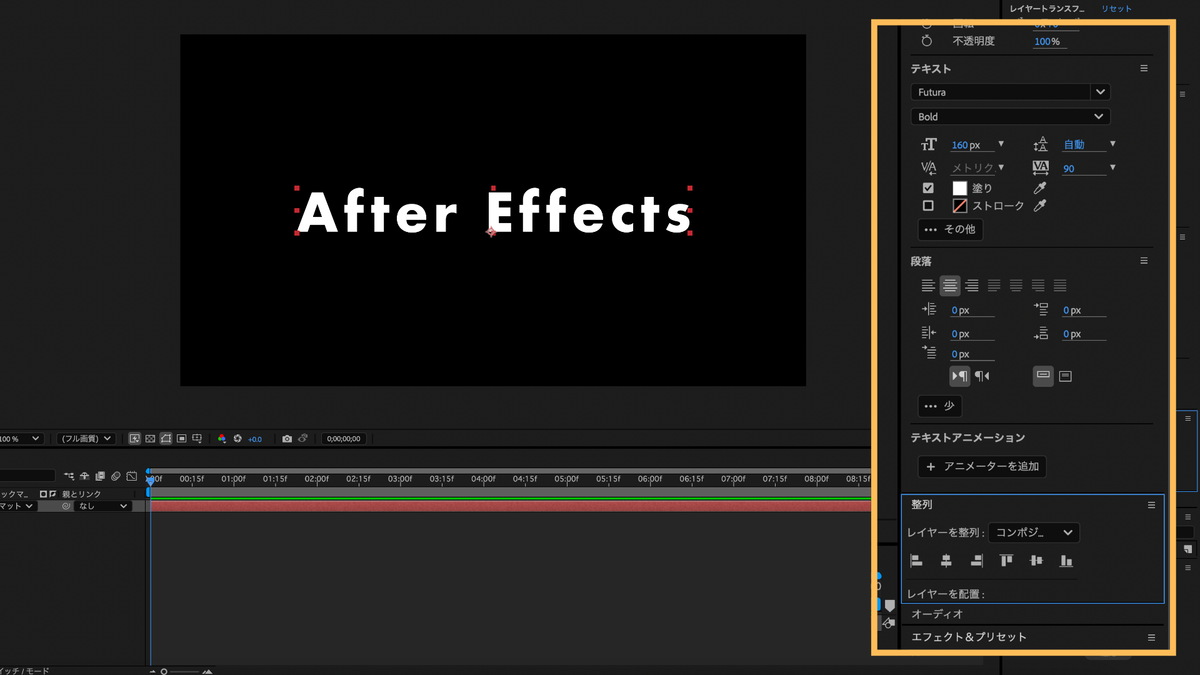Click the timeline zoom slider at bottom

pos(182,671)
